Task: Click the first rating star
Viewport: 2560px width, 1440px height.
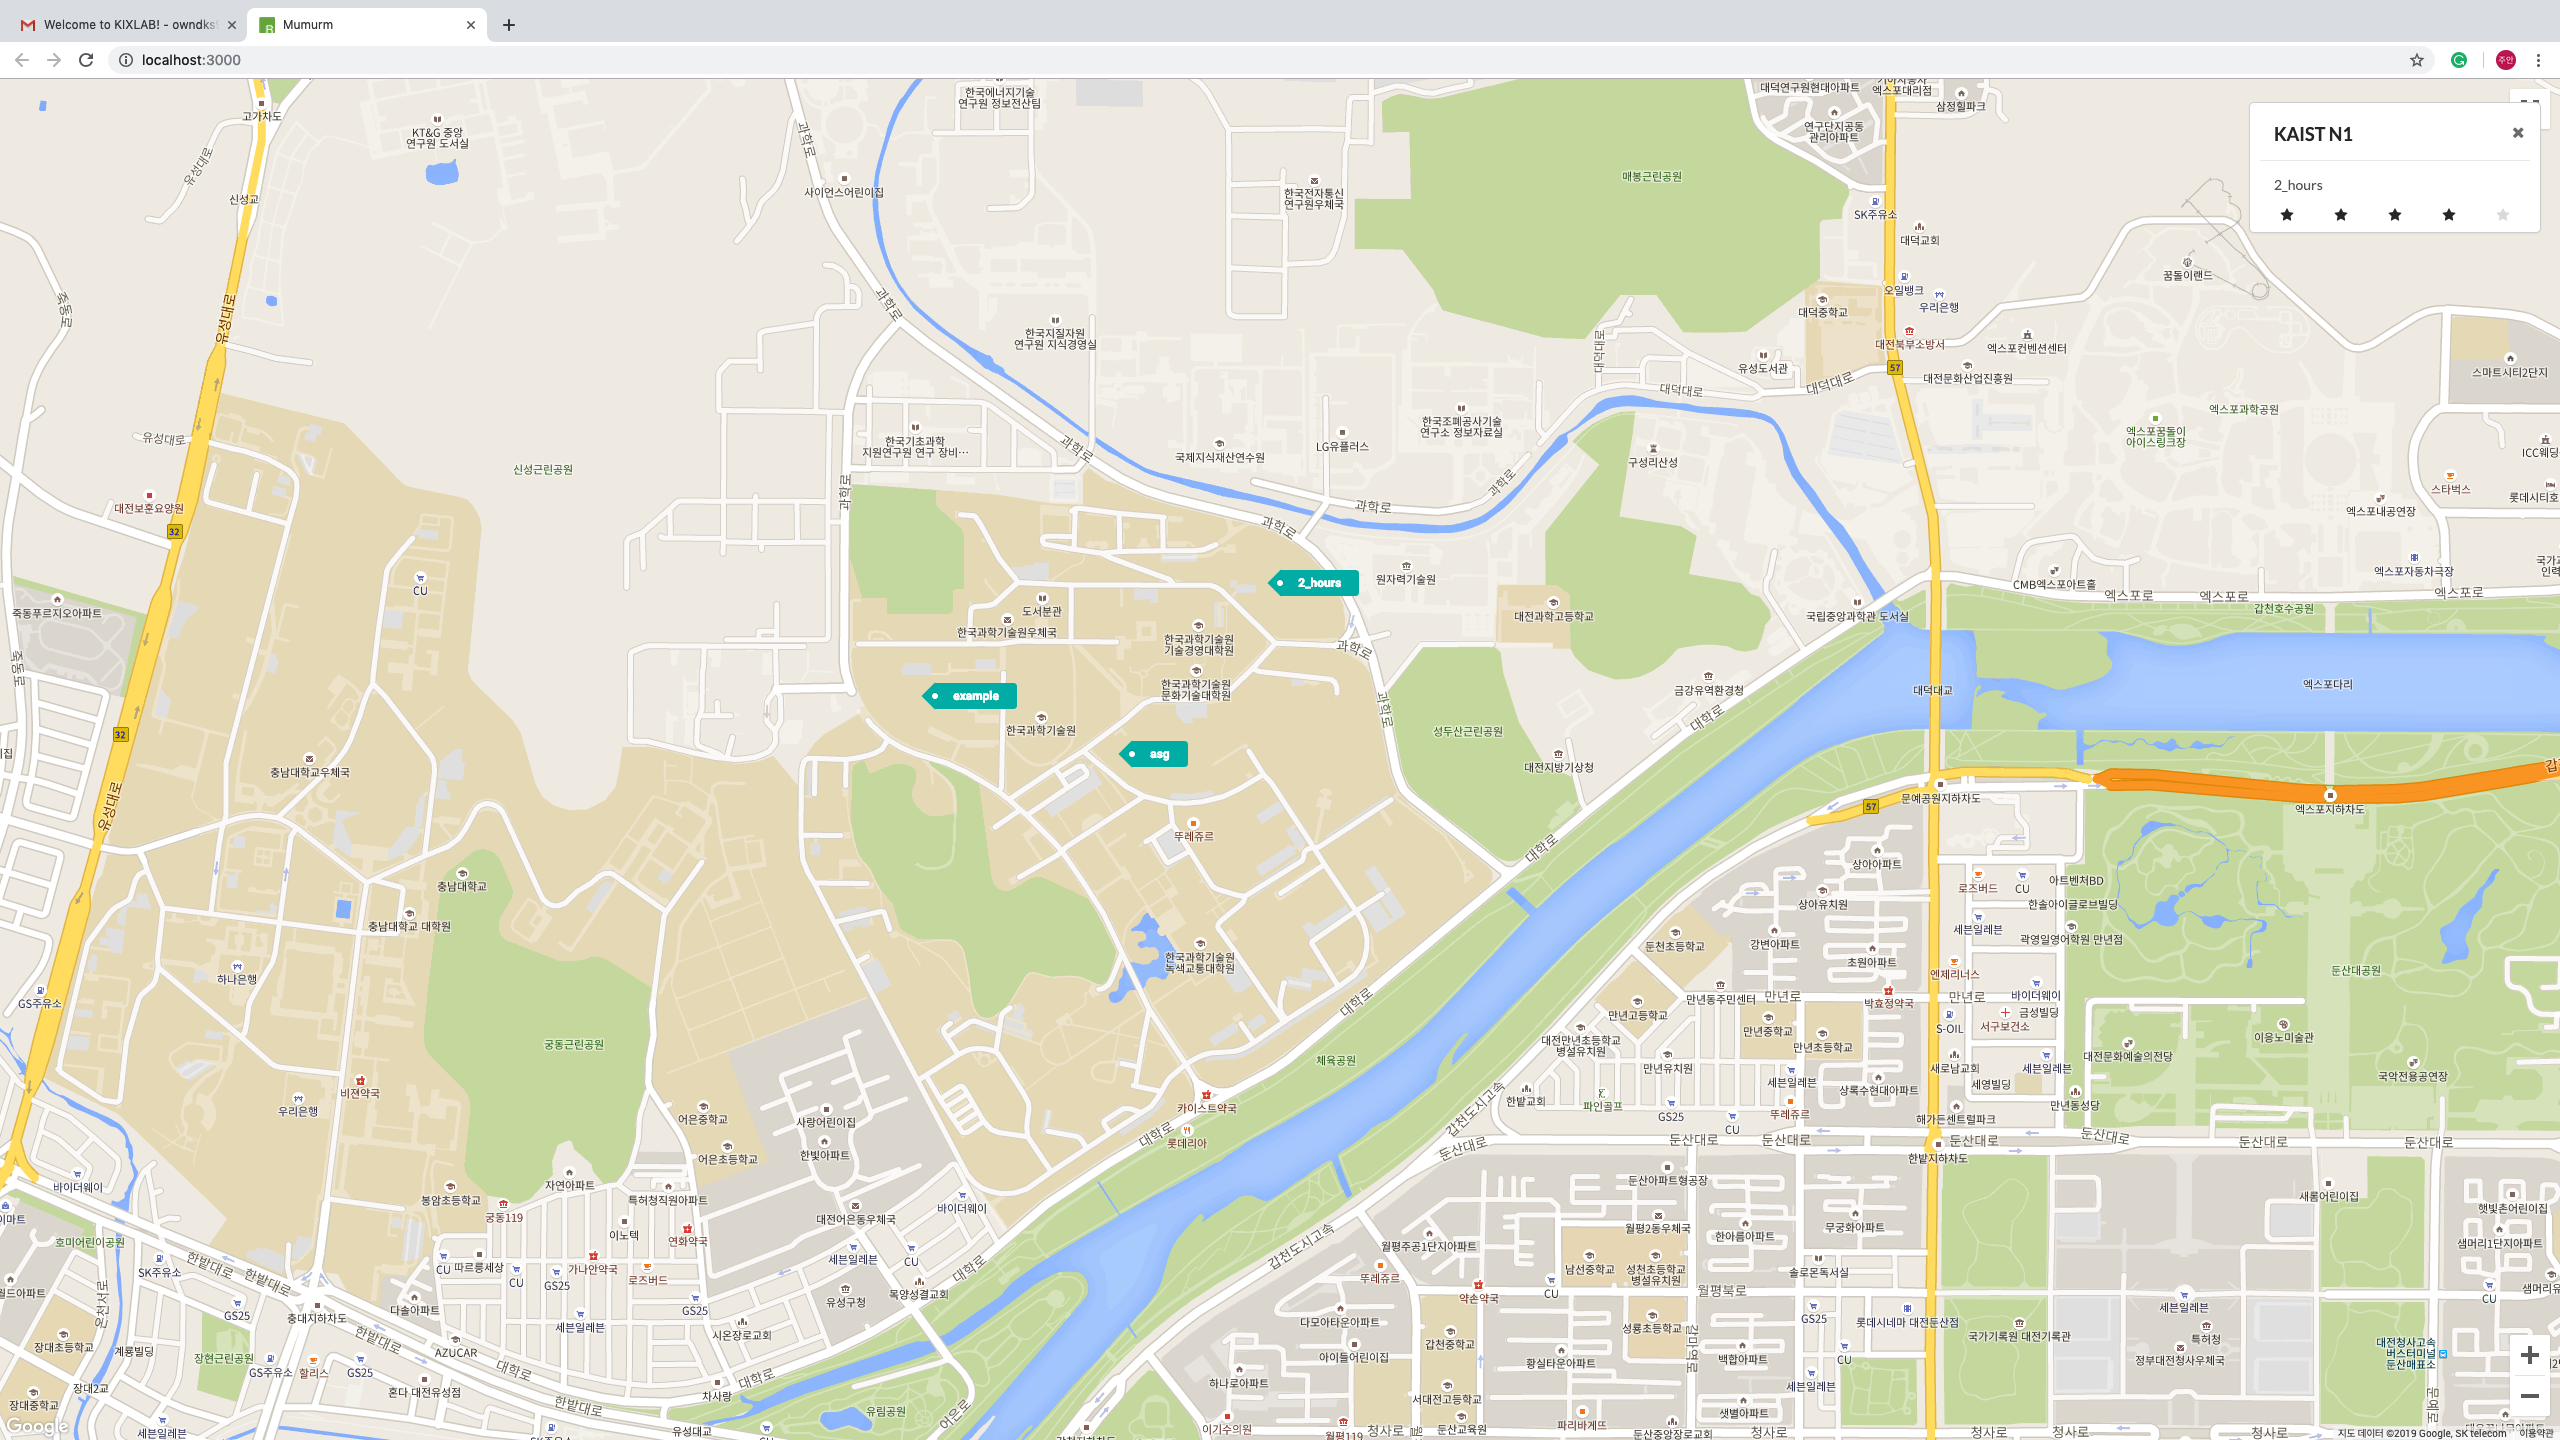Action: 2286,215
